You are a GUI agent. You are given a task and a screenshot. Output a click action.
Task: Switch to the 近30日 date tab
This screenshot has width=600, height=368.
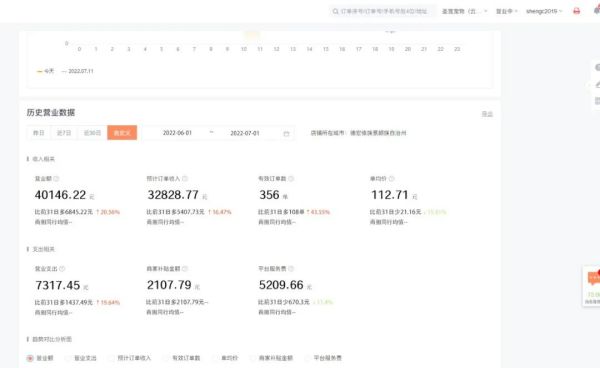pyautogui.click(x=92, y=133)
